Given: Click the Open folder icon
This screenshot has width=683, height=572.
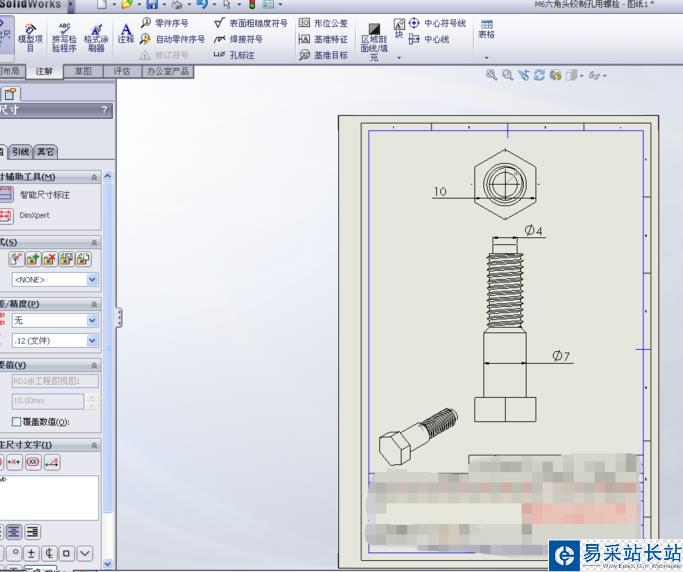Looking at the screenshot, I should click(127, 5).
